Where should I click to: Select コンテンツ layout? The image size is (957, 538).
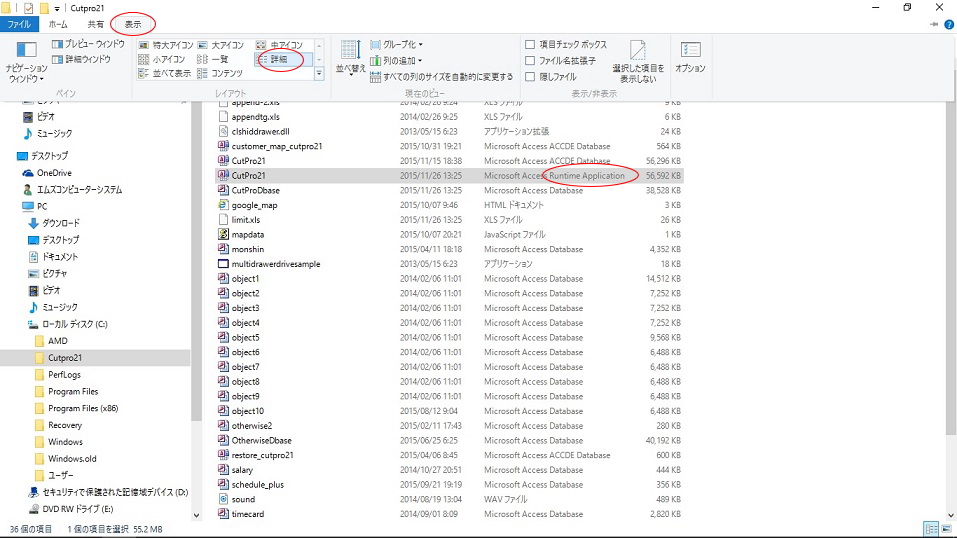220,73
